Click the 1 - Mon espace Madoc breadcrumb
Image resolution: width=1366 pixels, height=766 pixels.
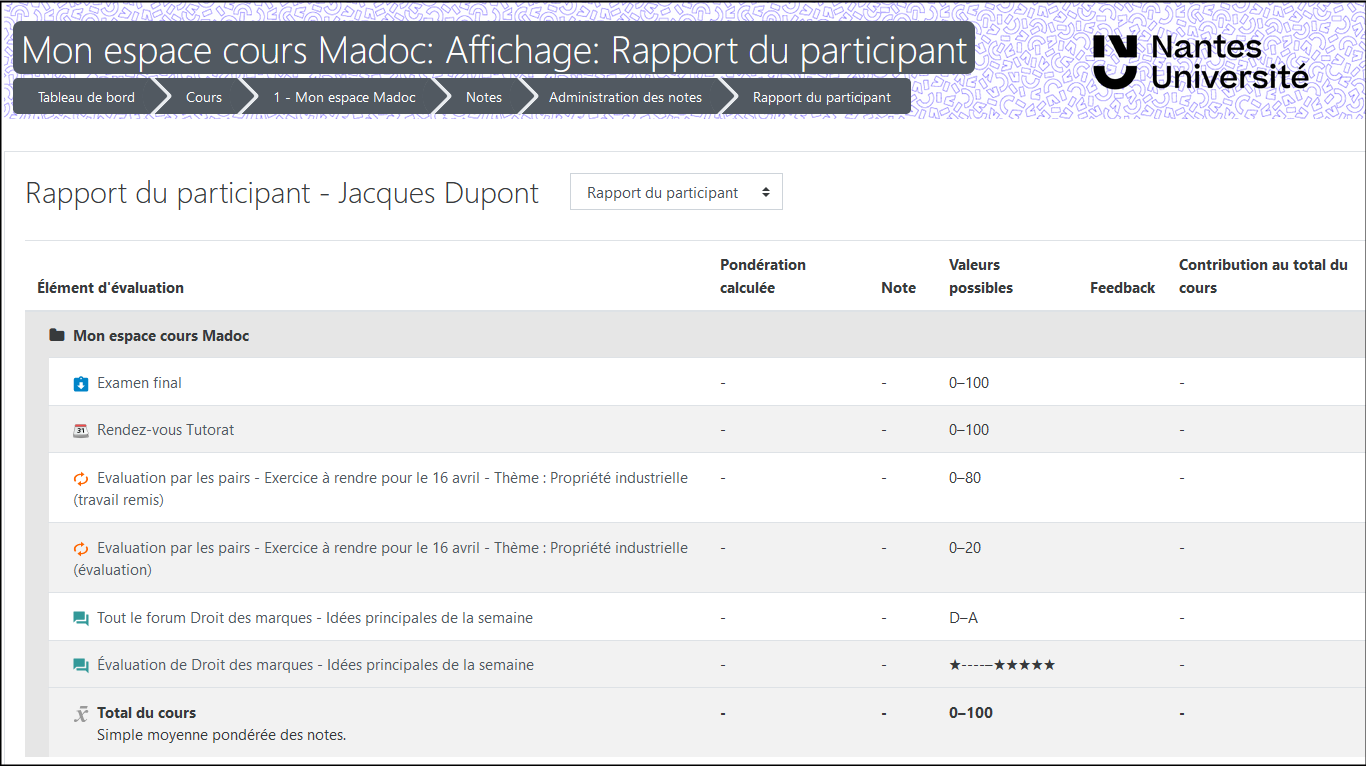pos(344,97)
